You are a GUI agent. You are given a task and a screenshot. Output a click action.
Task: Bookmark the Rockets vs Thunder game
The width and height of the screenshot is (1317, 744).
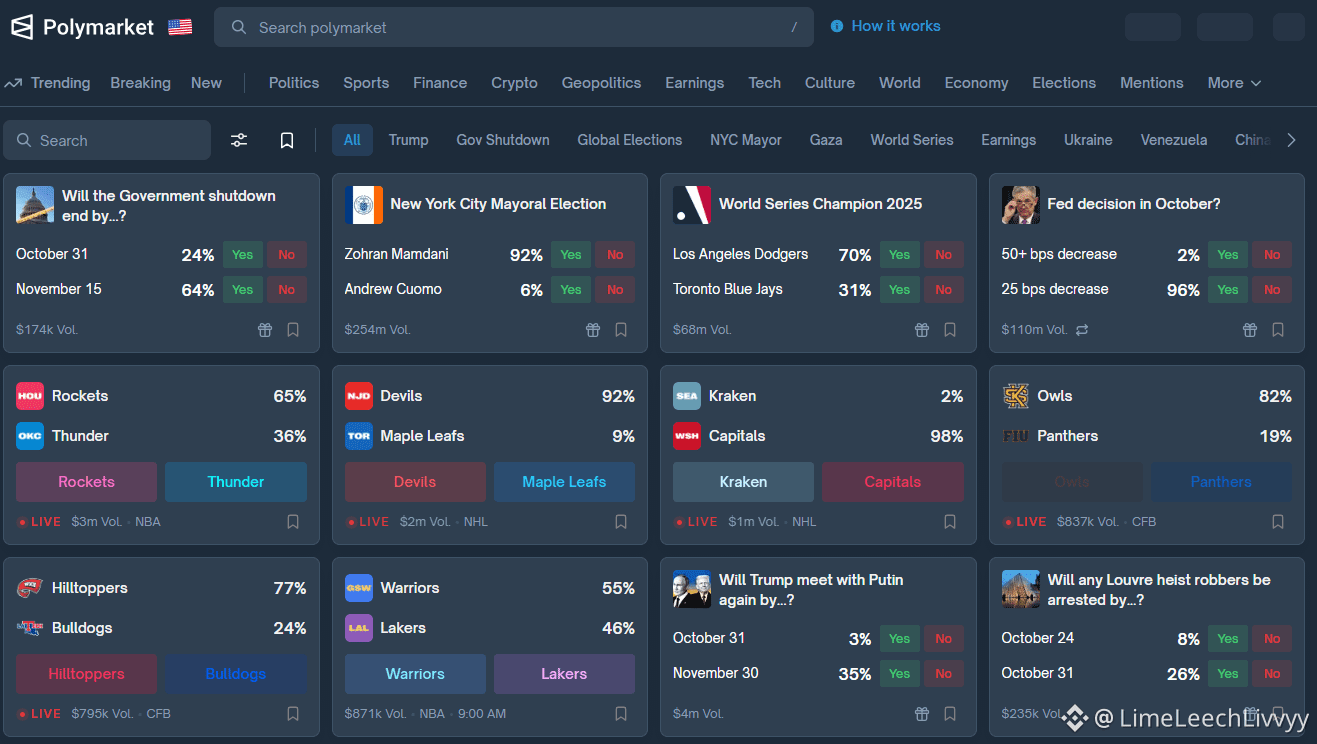tap(293, 521)
